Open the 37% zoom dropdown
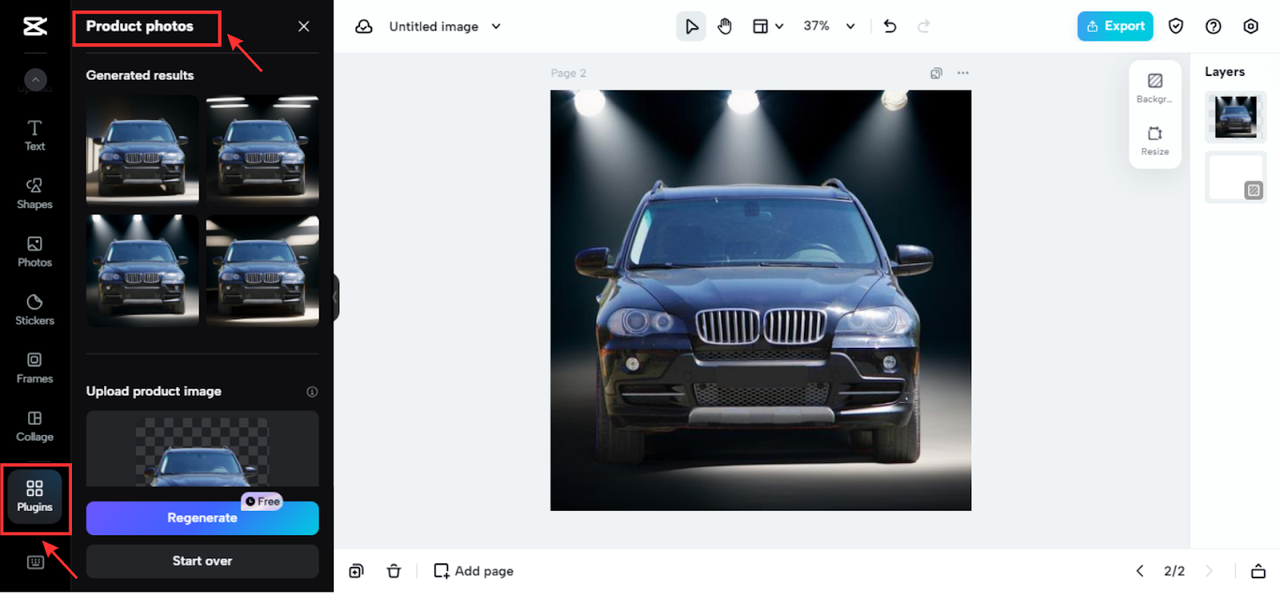This screenshot has height=595, width=1280. click(830, 26)
